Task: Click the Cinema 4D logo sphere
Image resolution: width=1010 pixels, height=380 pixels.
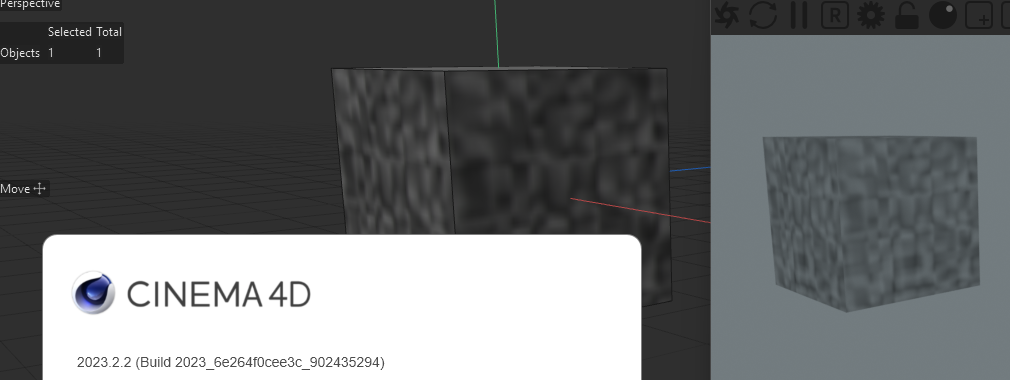Action: pos(93,292)
